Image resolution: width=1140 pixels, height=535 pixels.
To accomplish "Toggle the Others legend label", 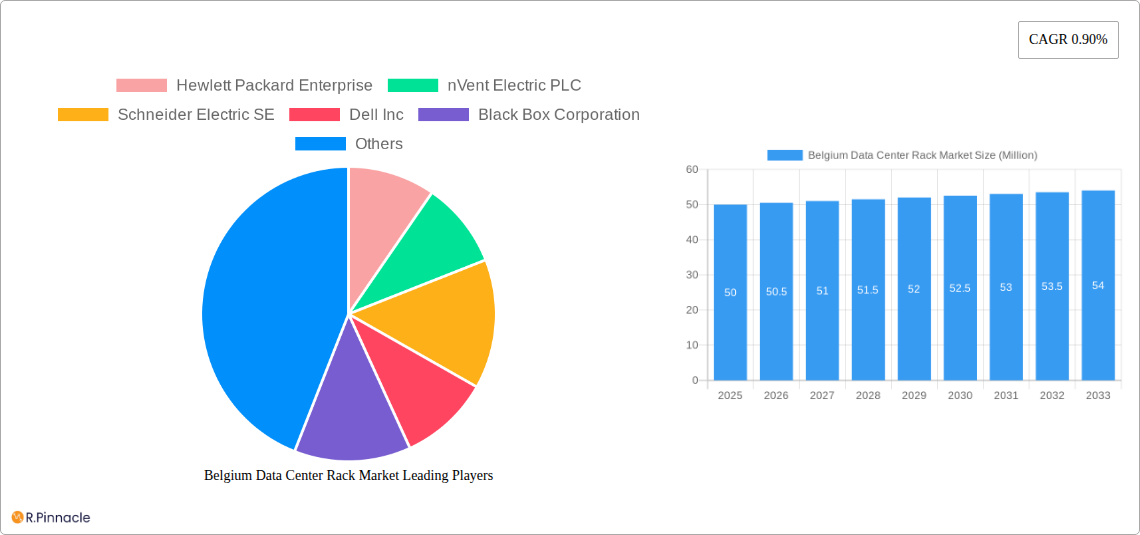I will pos(379,144).
